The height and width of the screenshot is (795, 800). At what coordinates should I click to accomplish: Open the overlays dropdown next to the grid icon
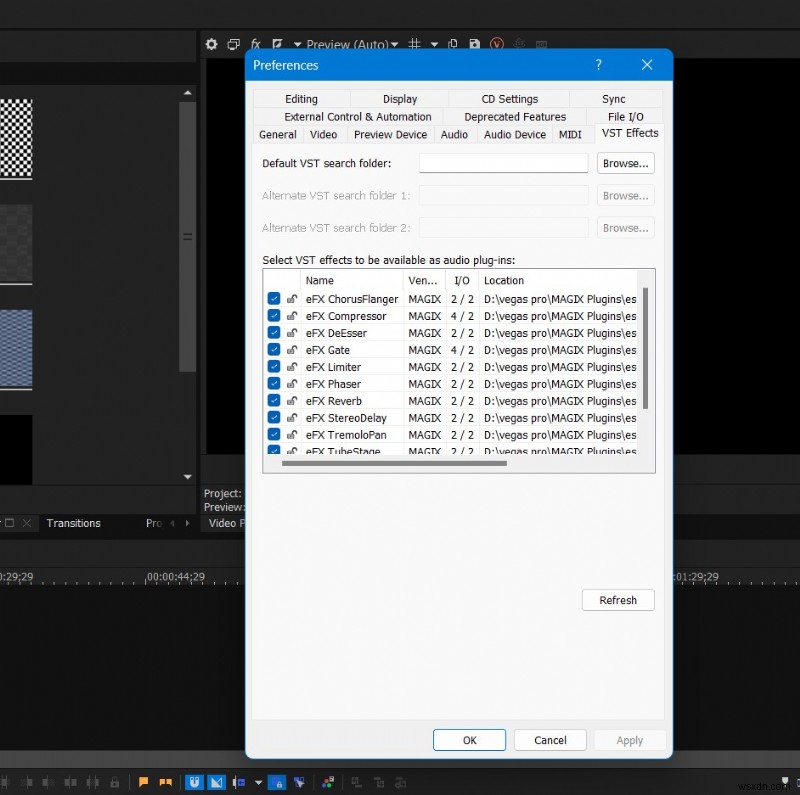point(434,44)
